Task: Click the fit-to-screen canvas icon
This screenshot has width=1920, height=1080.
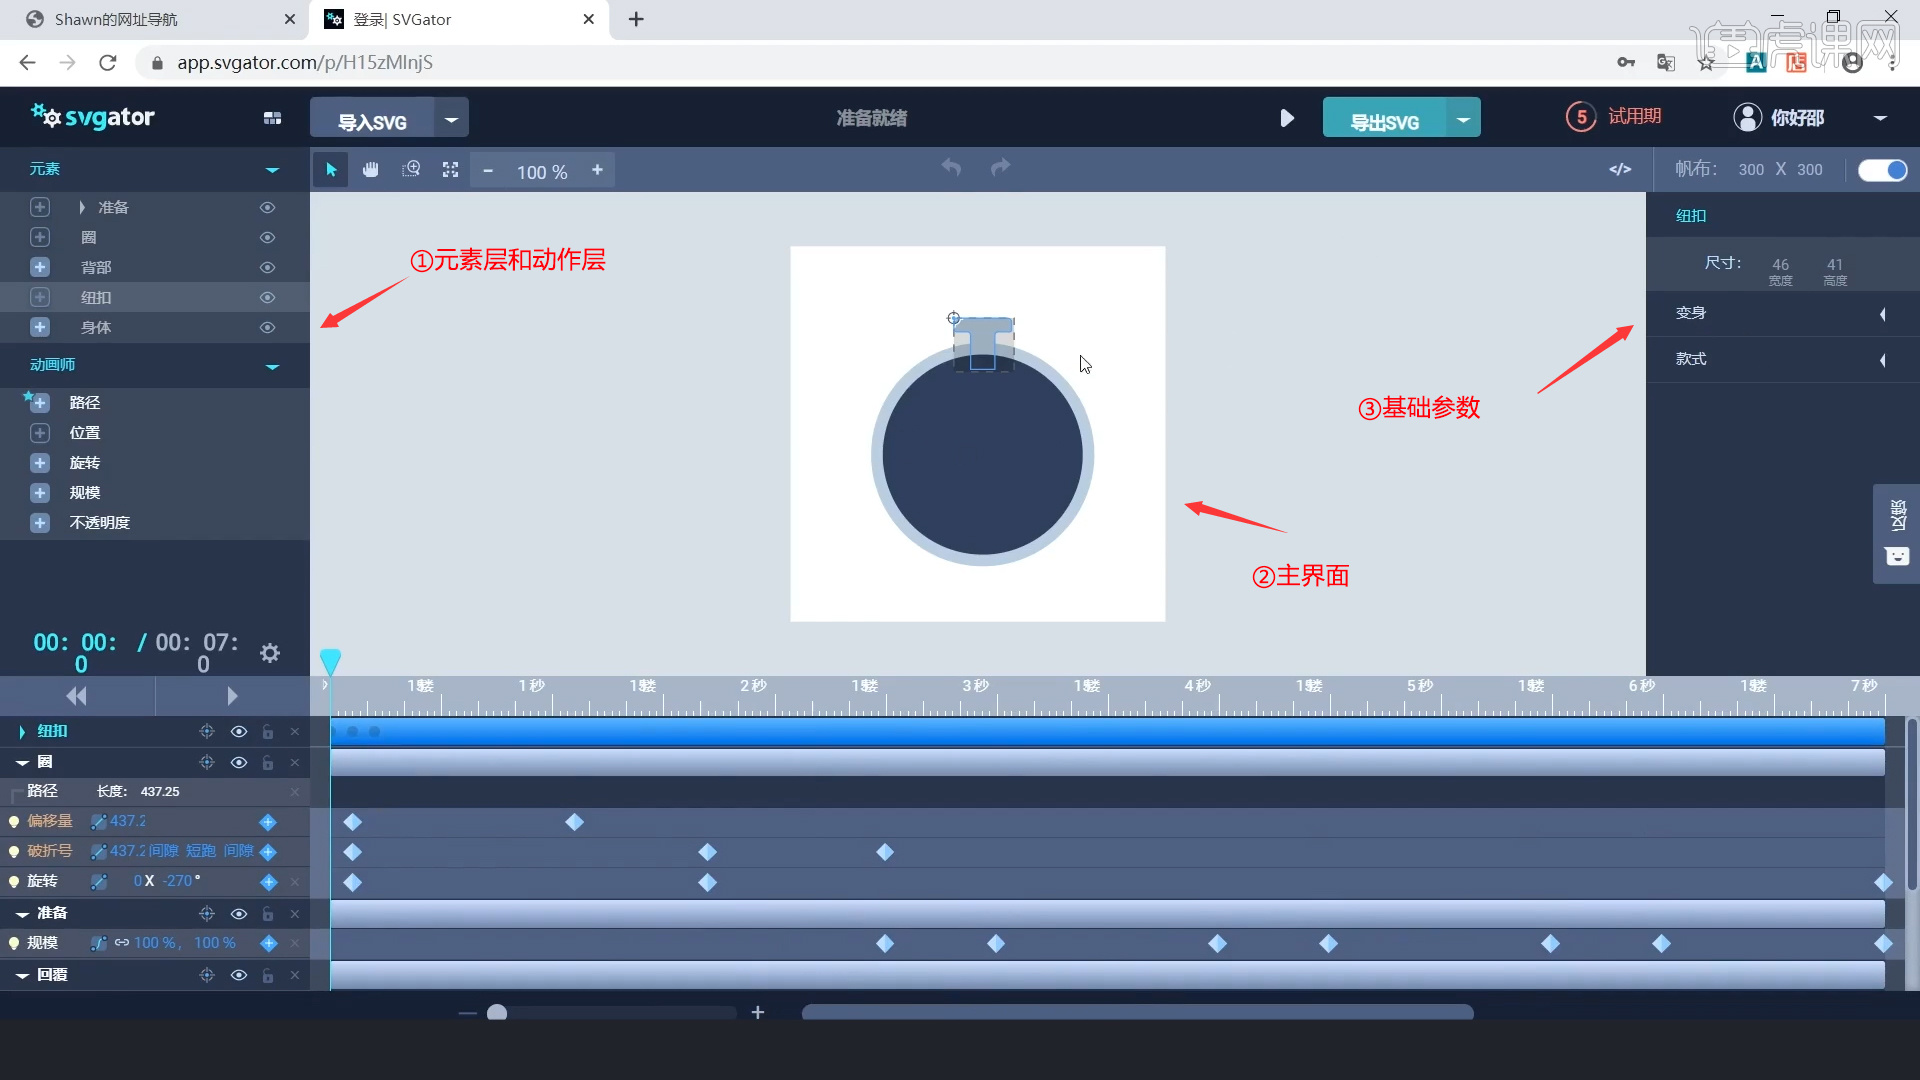Action: click(450, 170)
